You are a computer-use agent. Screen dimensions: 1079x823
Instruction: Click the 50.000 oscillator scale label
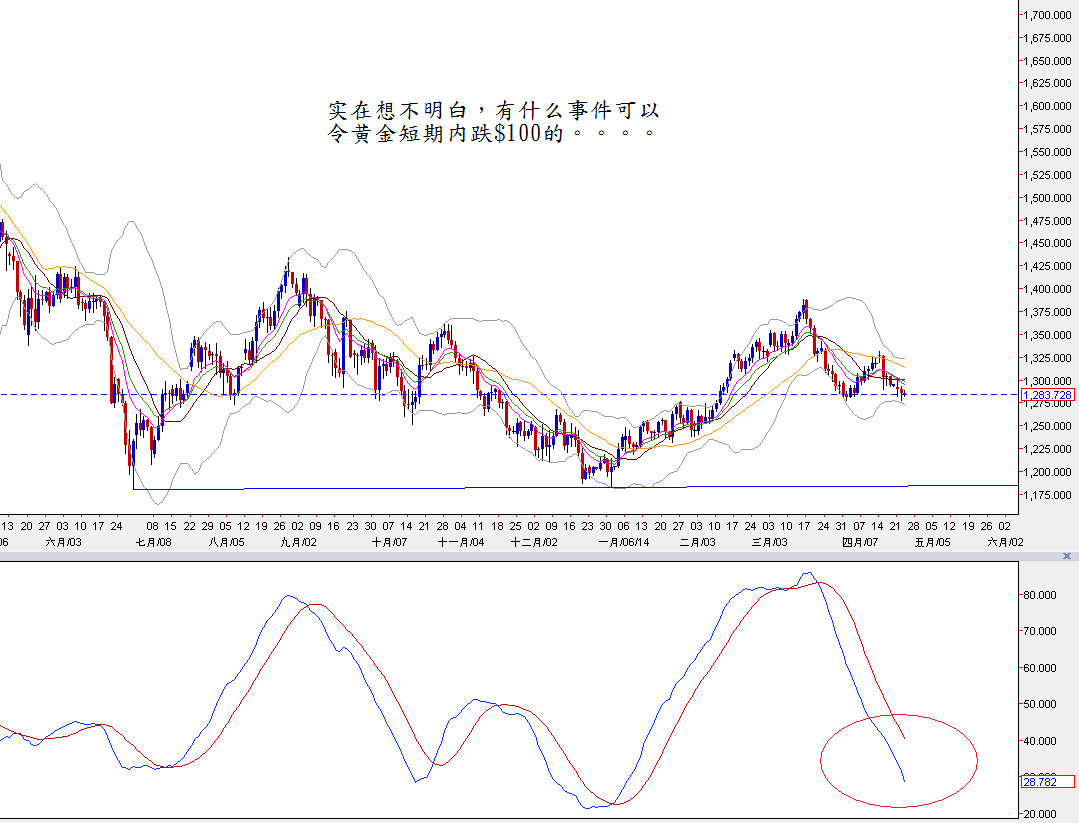click(x=1040, y=704)
